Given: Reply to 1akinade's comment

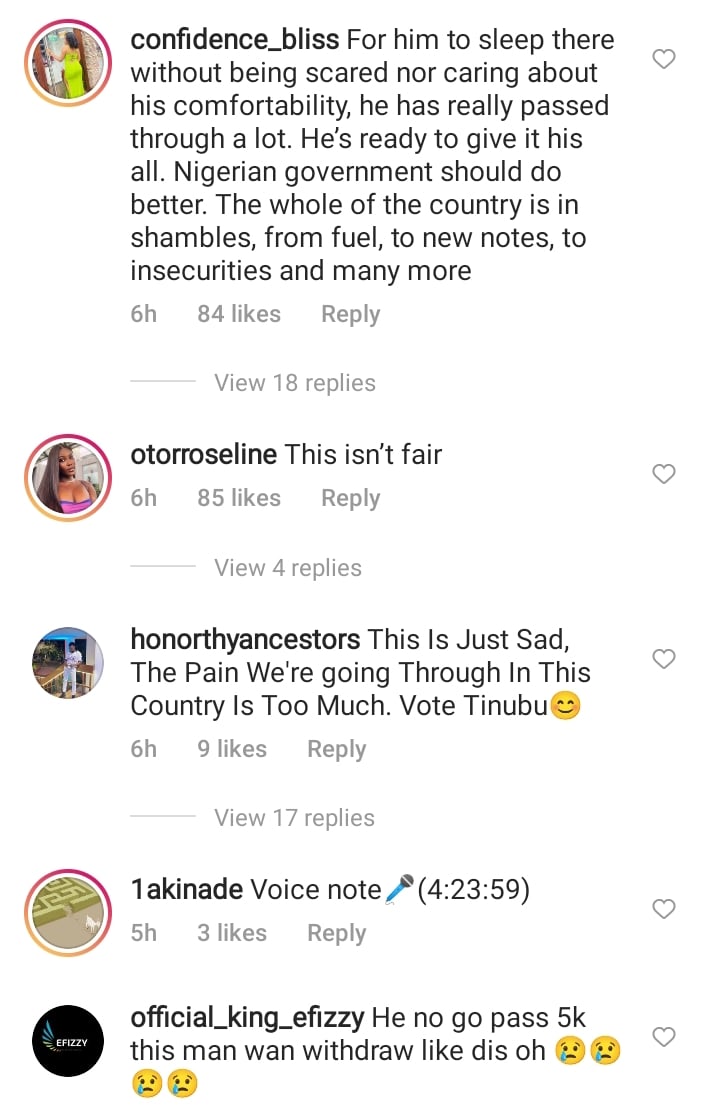Looking at the screenshot, I should [336, 933].
